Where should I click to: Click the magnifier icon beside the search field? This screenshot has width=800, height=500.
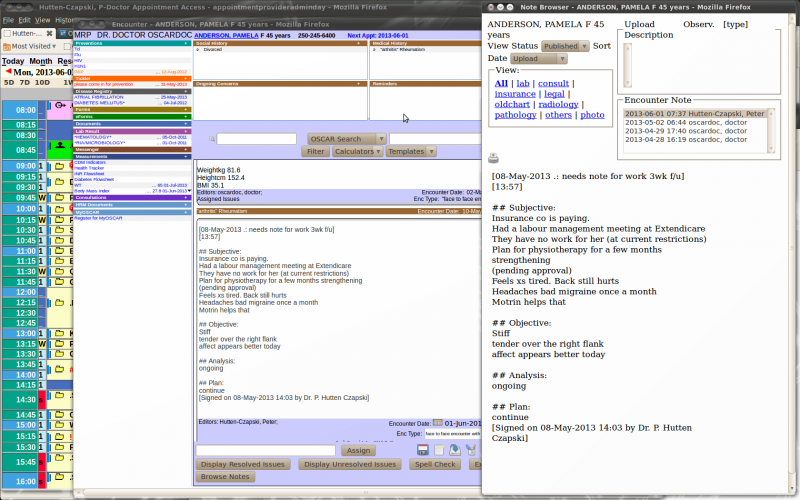point(212,139)
